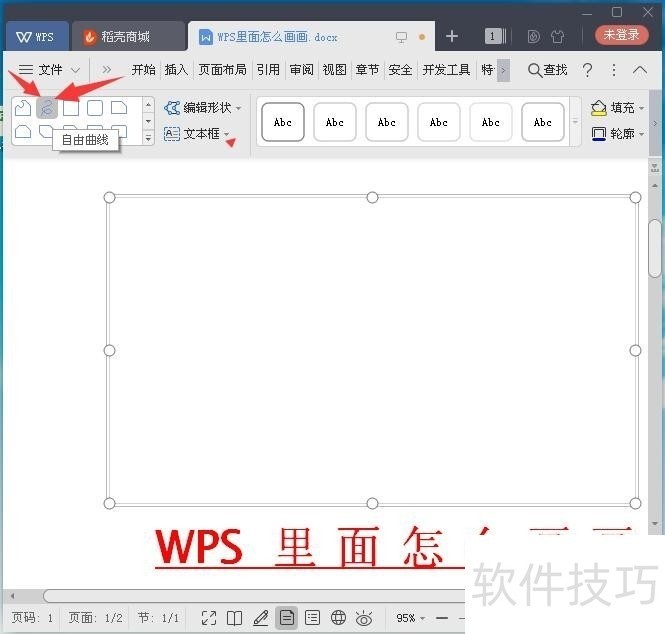
Task: Open the 填充 fill dropdown arrow
Action: click(x=642, y=109)
